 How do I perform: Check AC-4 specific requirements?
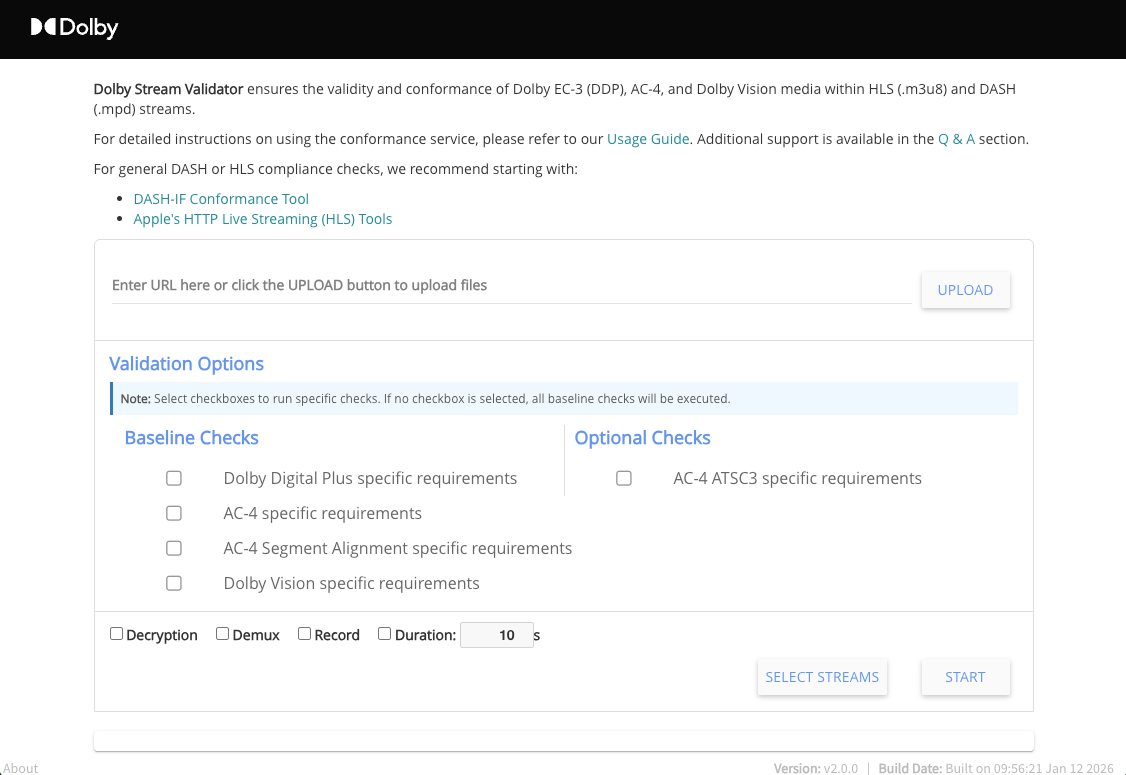click(174, 514)
